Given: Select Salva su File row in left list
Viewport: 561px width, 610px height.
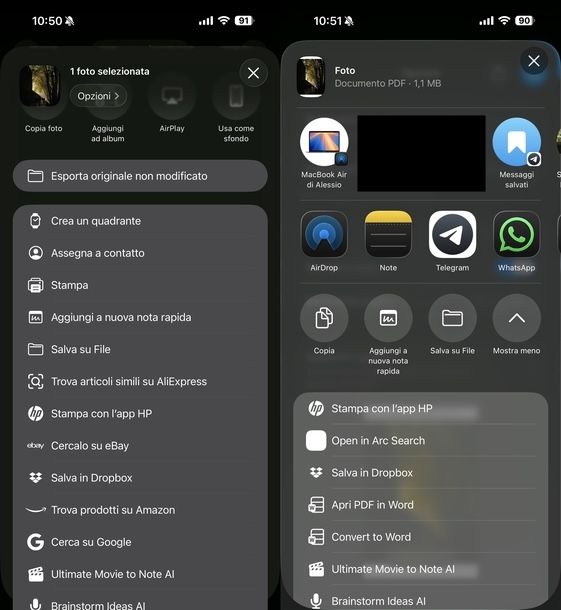Looking at the screenshot, I should click(140, 349).
